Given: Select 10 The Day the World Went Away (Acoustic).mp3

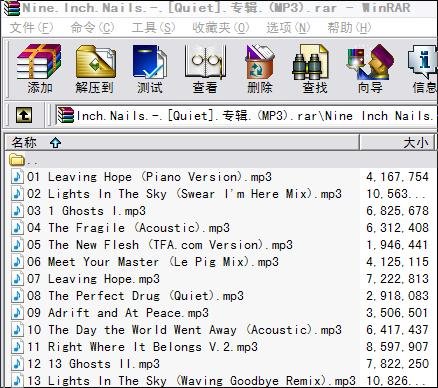Looking at the screenshot, I should click(184, 330).
